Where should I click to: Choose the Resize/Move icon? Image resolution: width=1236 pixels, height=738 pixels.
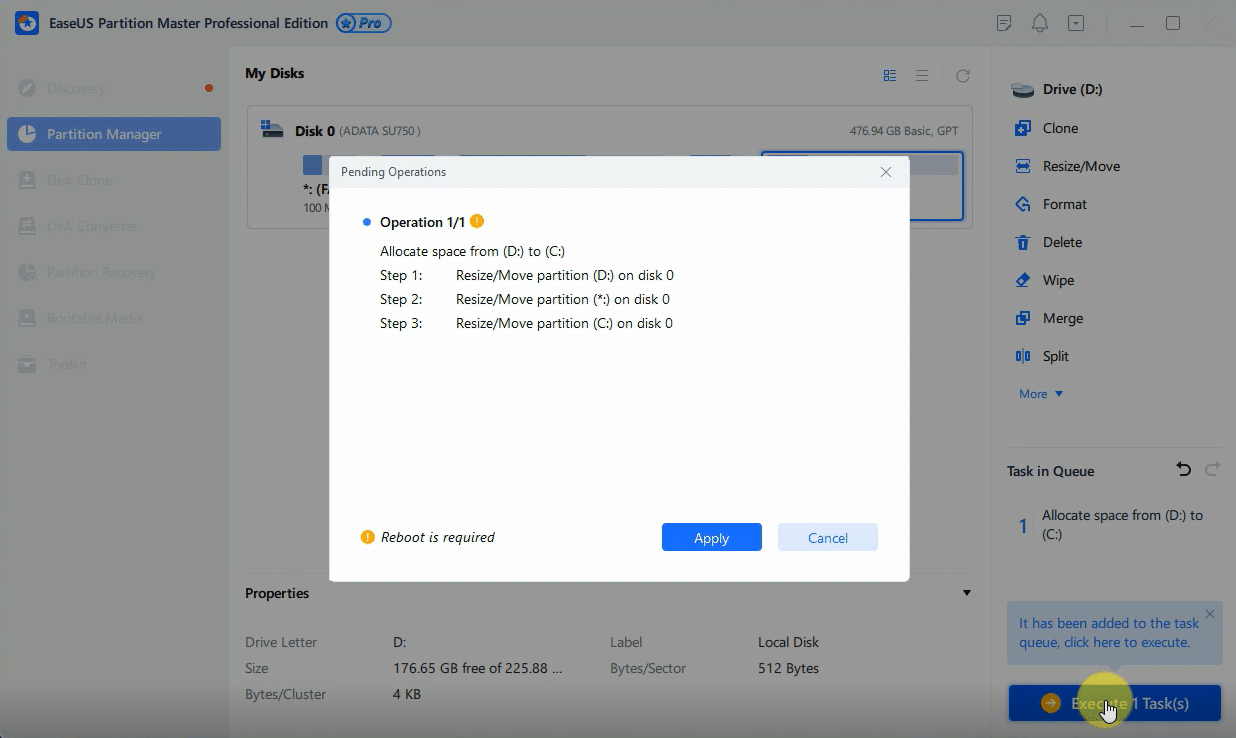[x=1022, y=166]
